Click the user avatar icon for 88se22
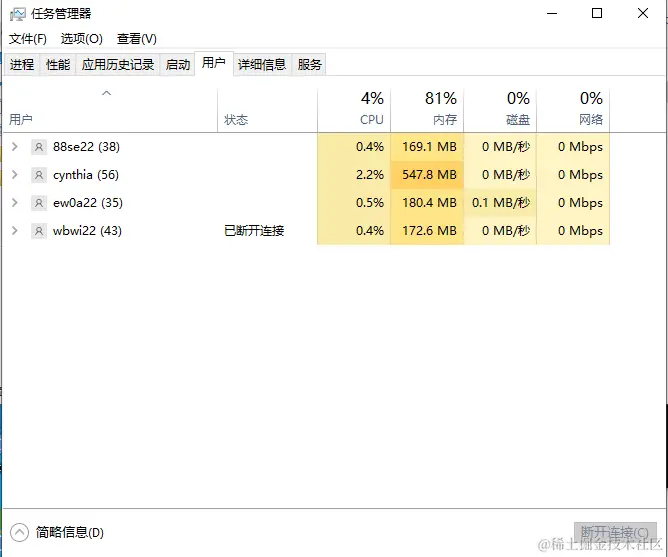 click(39, 147)
